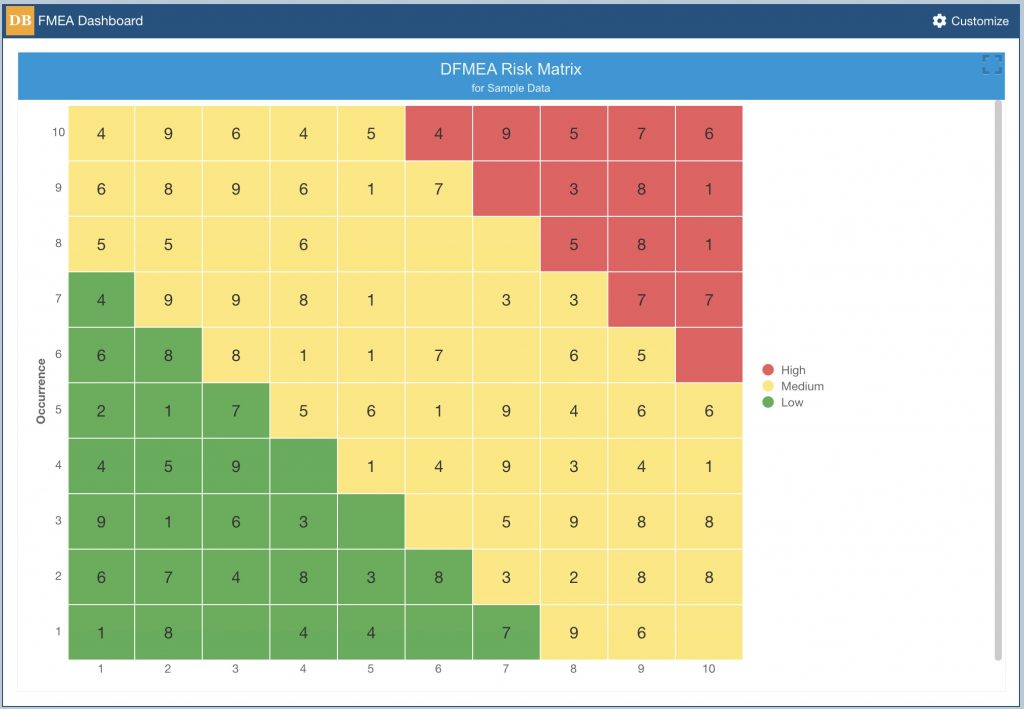Toggle the Medium legend yellow dot
This screenshot has height=709, width=1024.
click(x=768, y=386)
